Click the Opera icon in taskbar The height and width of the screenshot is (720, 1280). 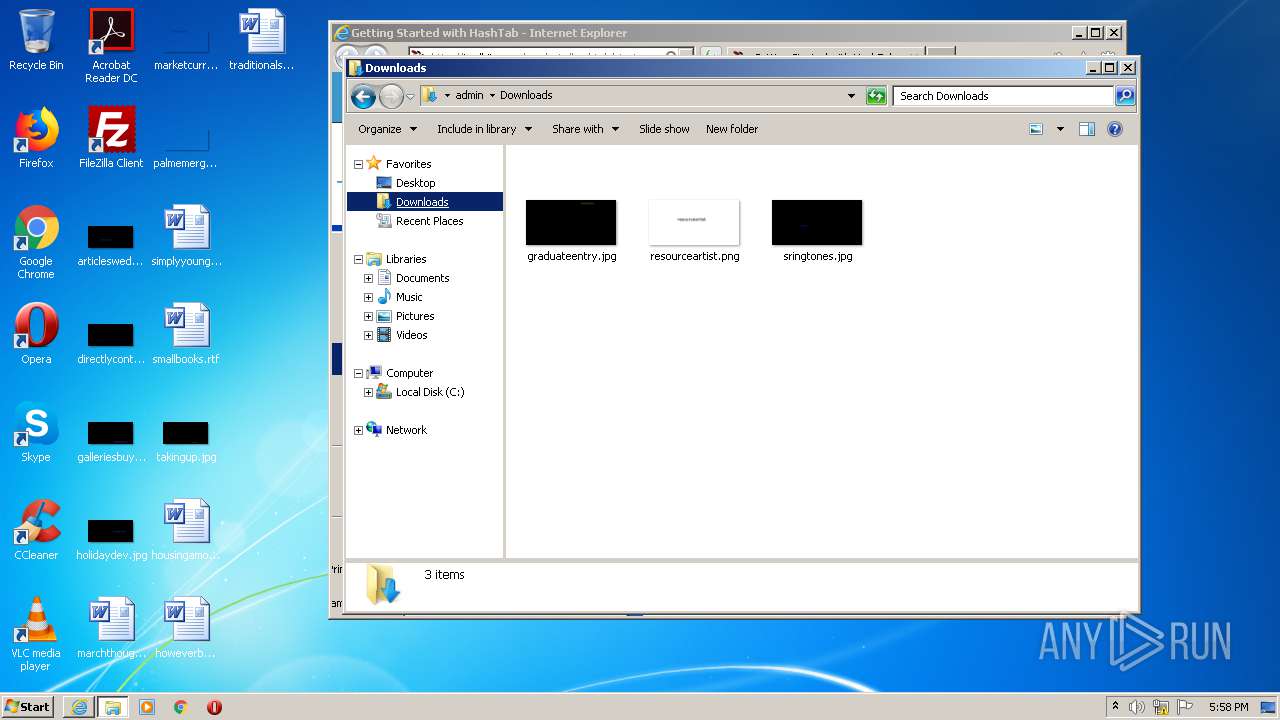(214, 707)
